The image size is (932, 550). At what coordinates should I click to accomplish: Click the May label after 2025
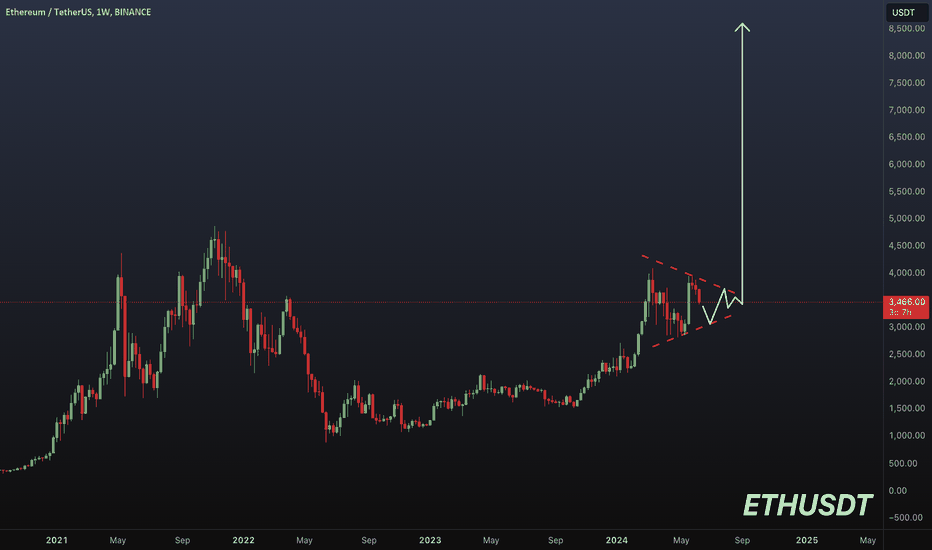point(868,540)
